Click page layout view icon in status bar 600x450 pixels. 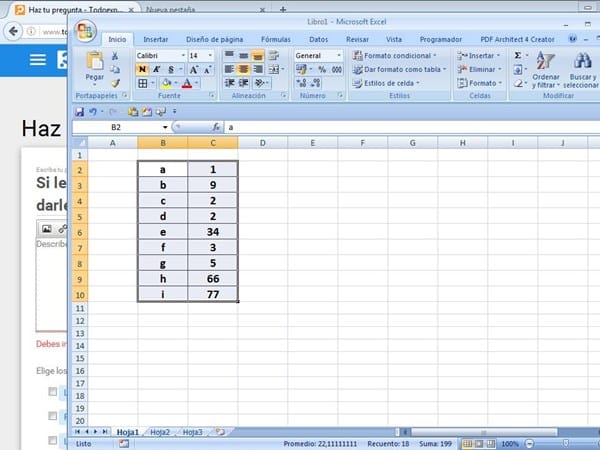[479, 444]
